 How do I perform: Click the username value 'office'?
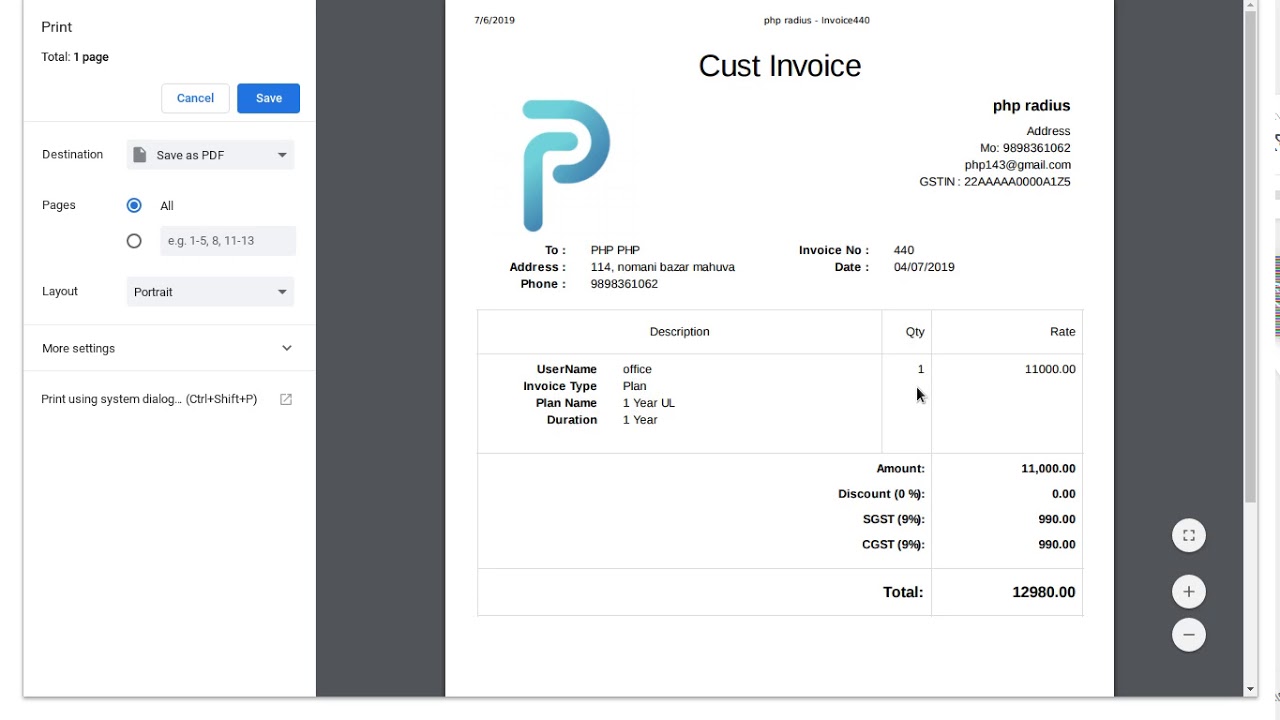[637, 369]
